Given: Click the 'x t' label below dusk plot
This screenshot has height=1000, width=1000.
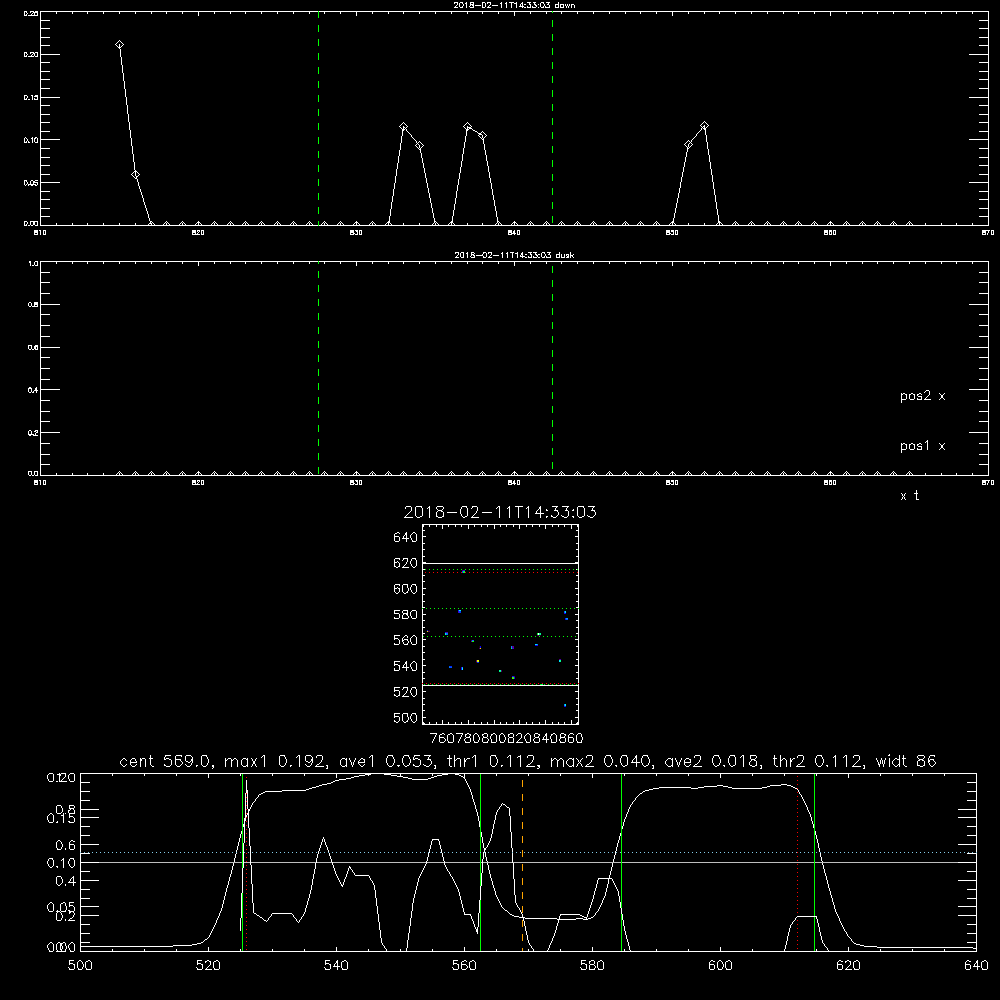Looking at the screenshot, I should pyautogui.click(x=909, y=496).
